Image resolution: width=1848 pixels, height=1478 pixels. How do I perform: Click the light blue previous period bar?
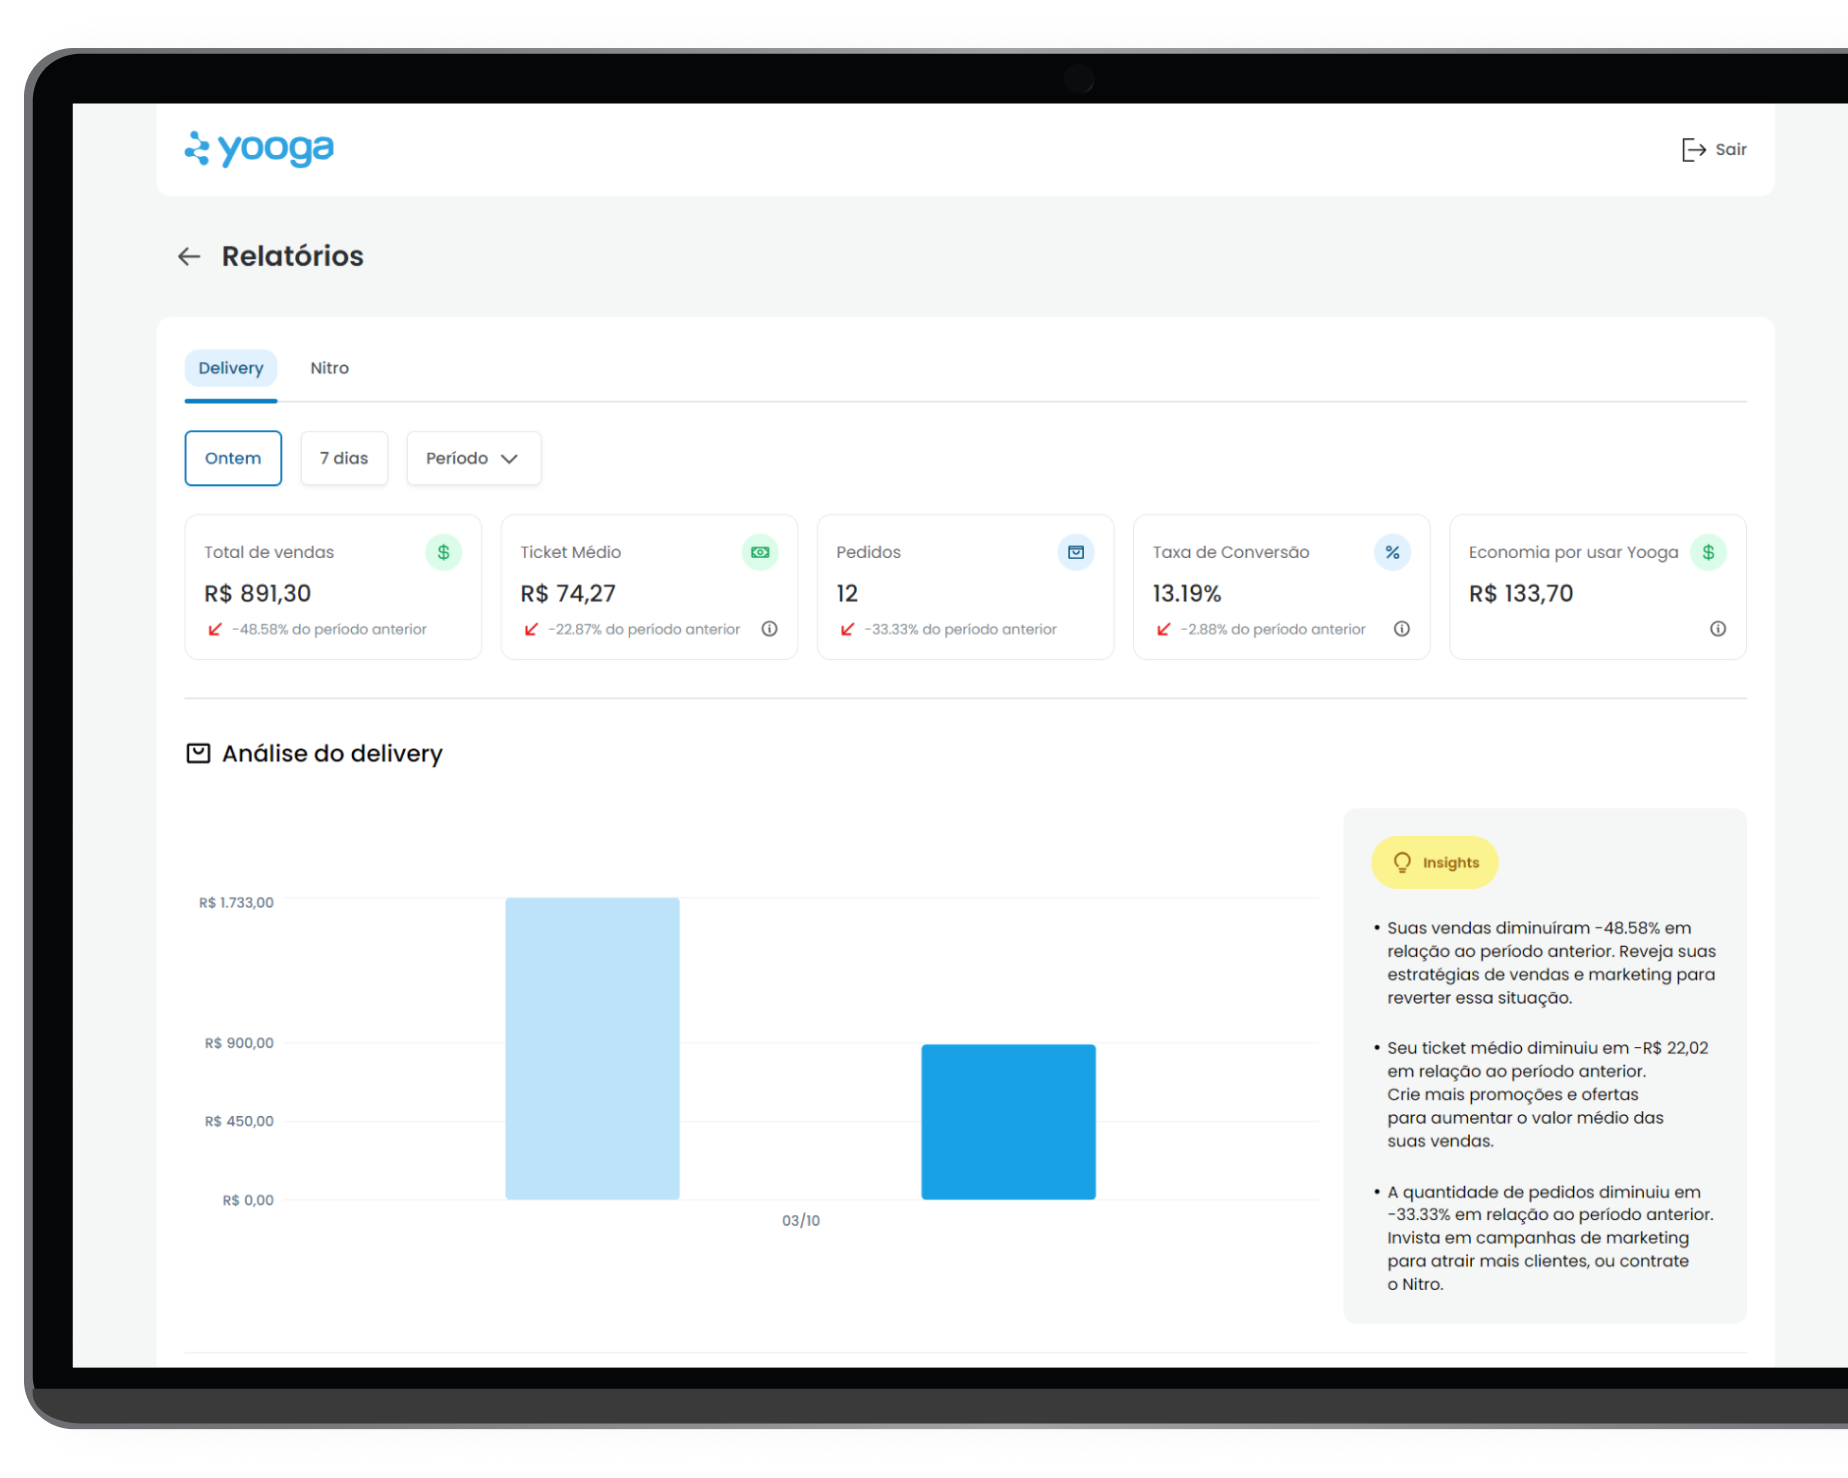tap(592, 1048)
